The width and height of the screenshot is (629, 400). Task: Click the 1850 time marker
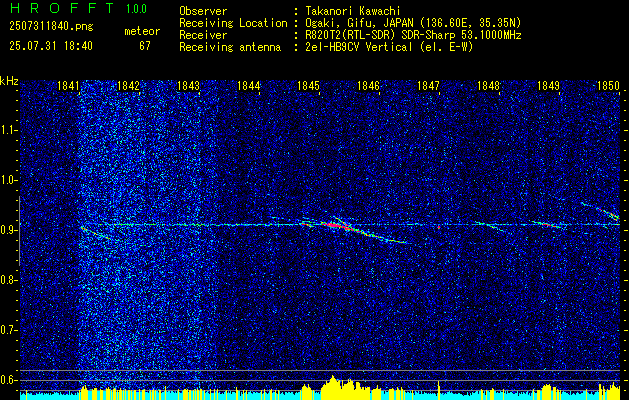pos(608,85)
